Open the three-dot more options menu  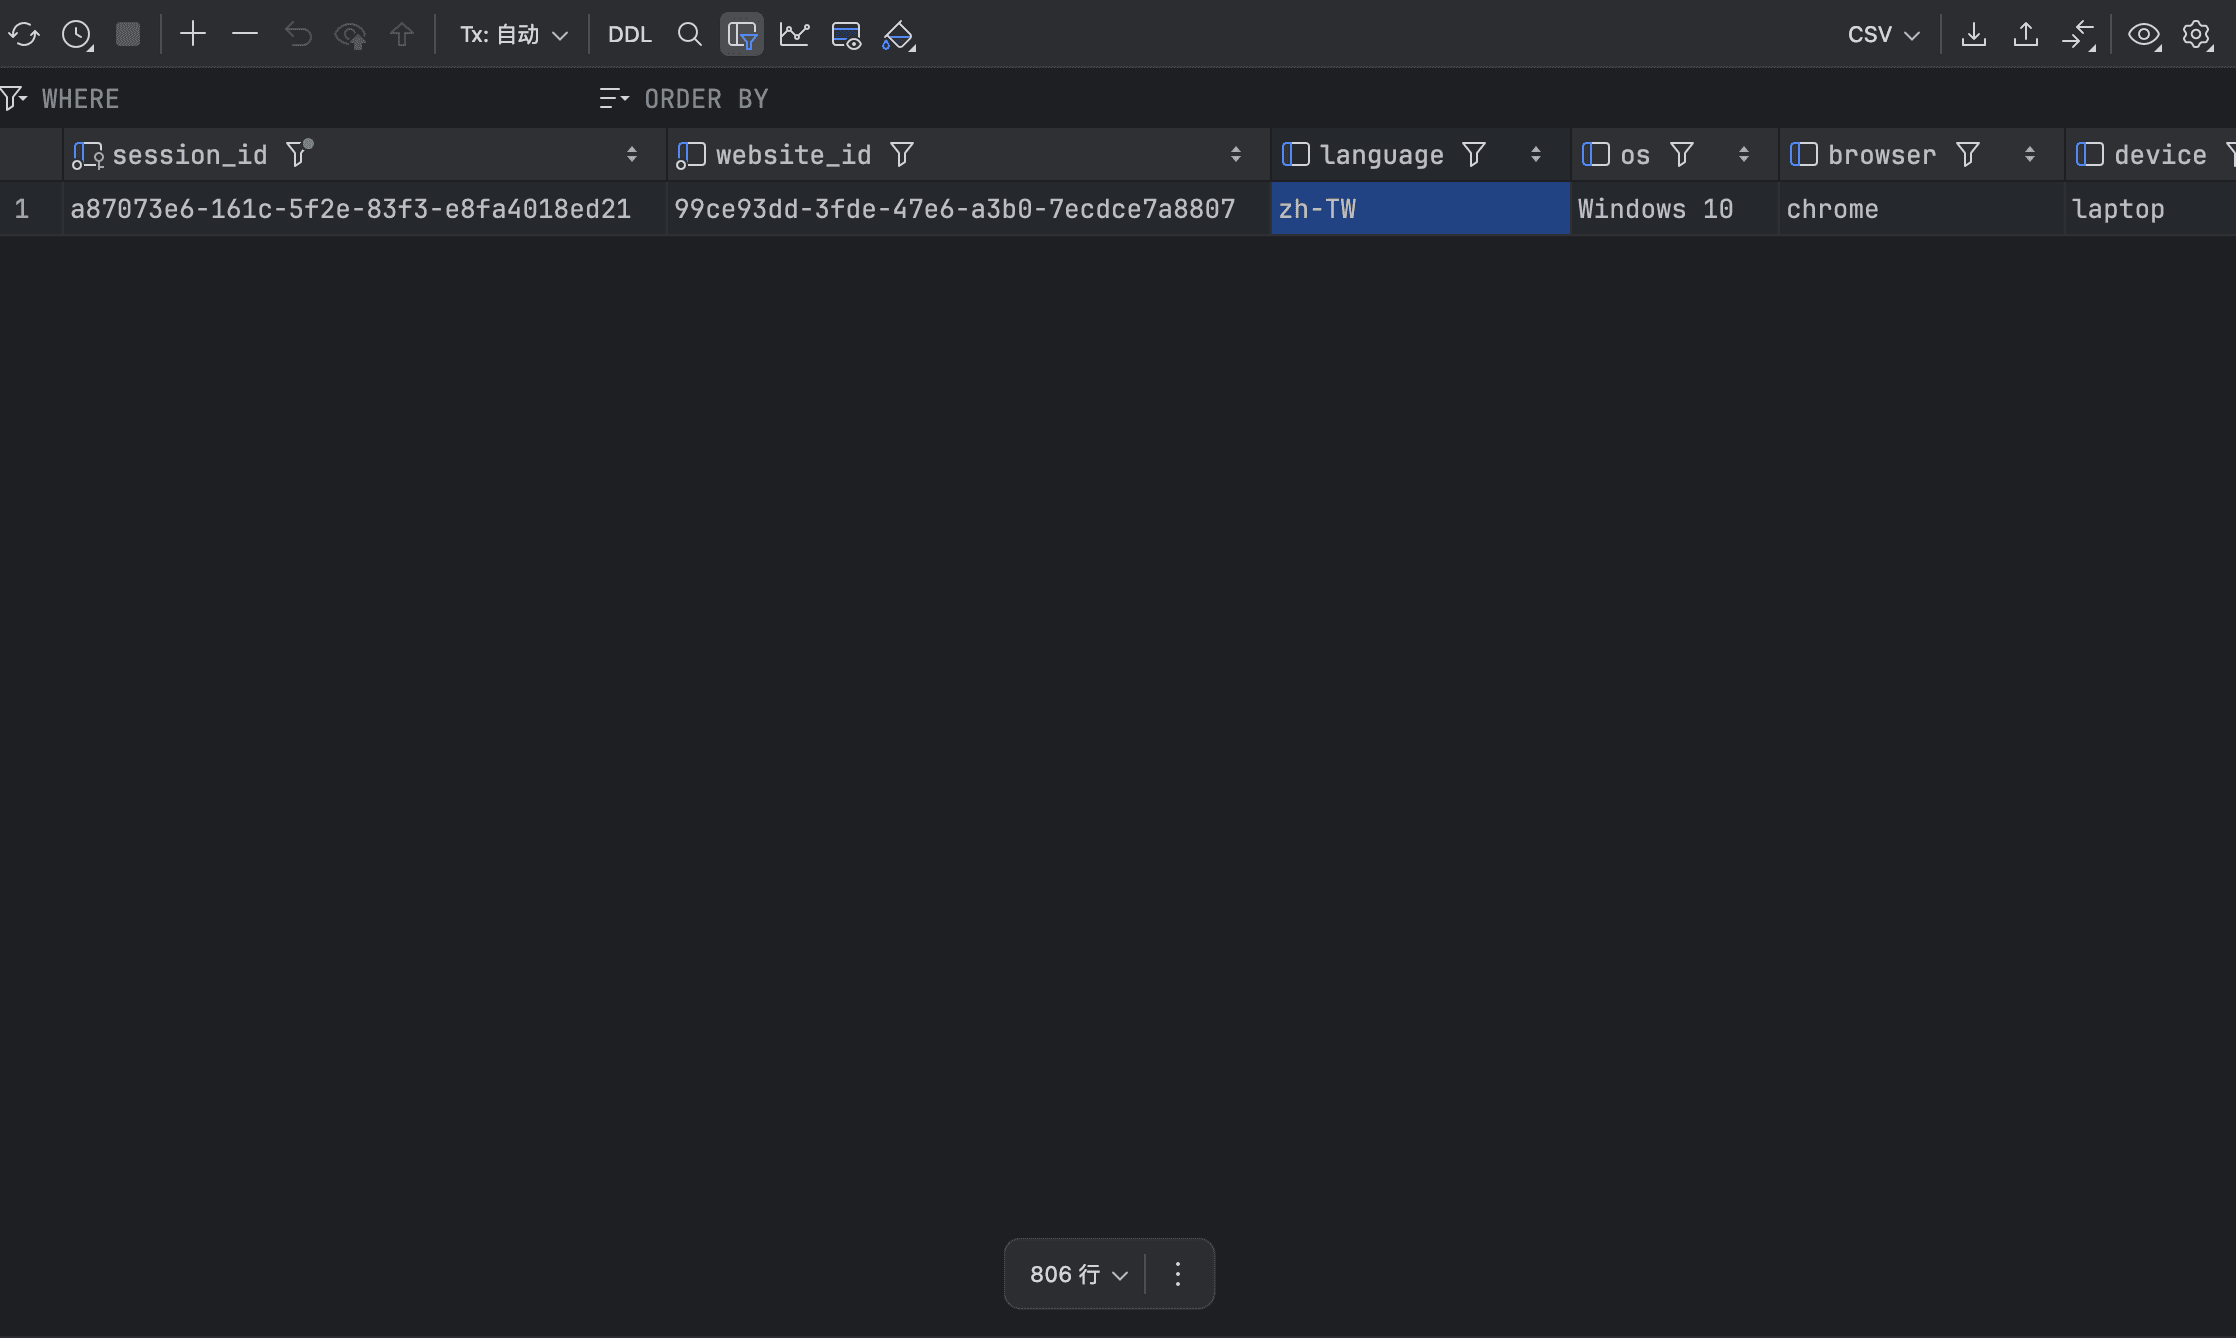[x=1178, y=1274]
